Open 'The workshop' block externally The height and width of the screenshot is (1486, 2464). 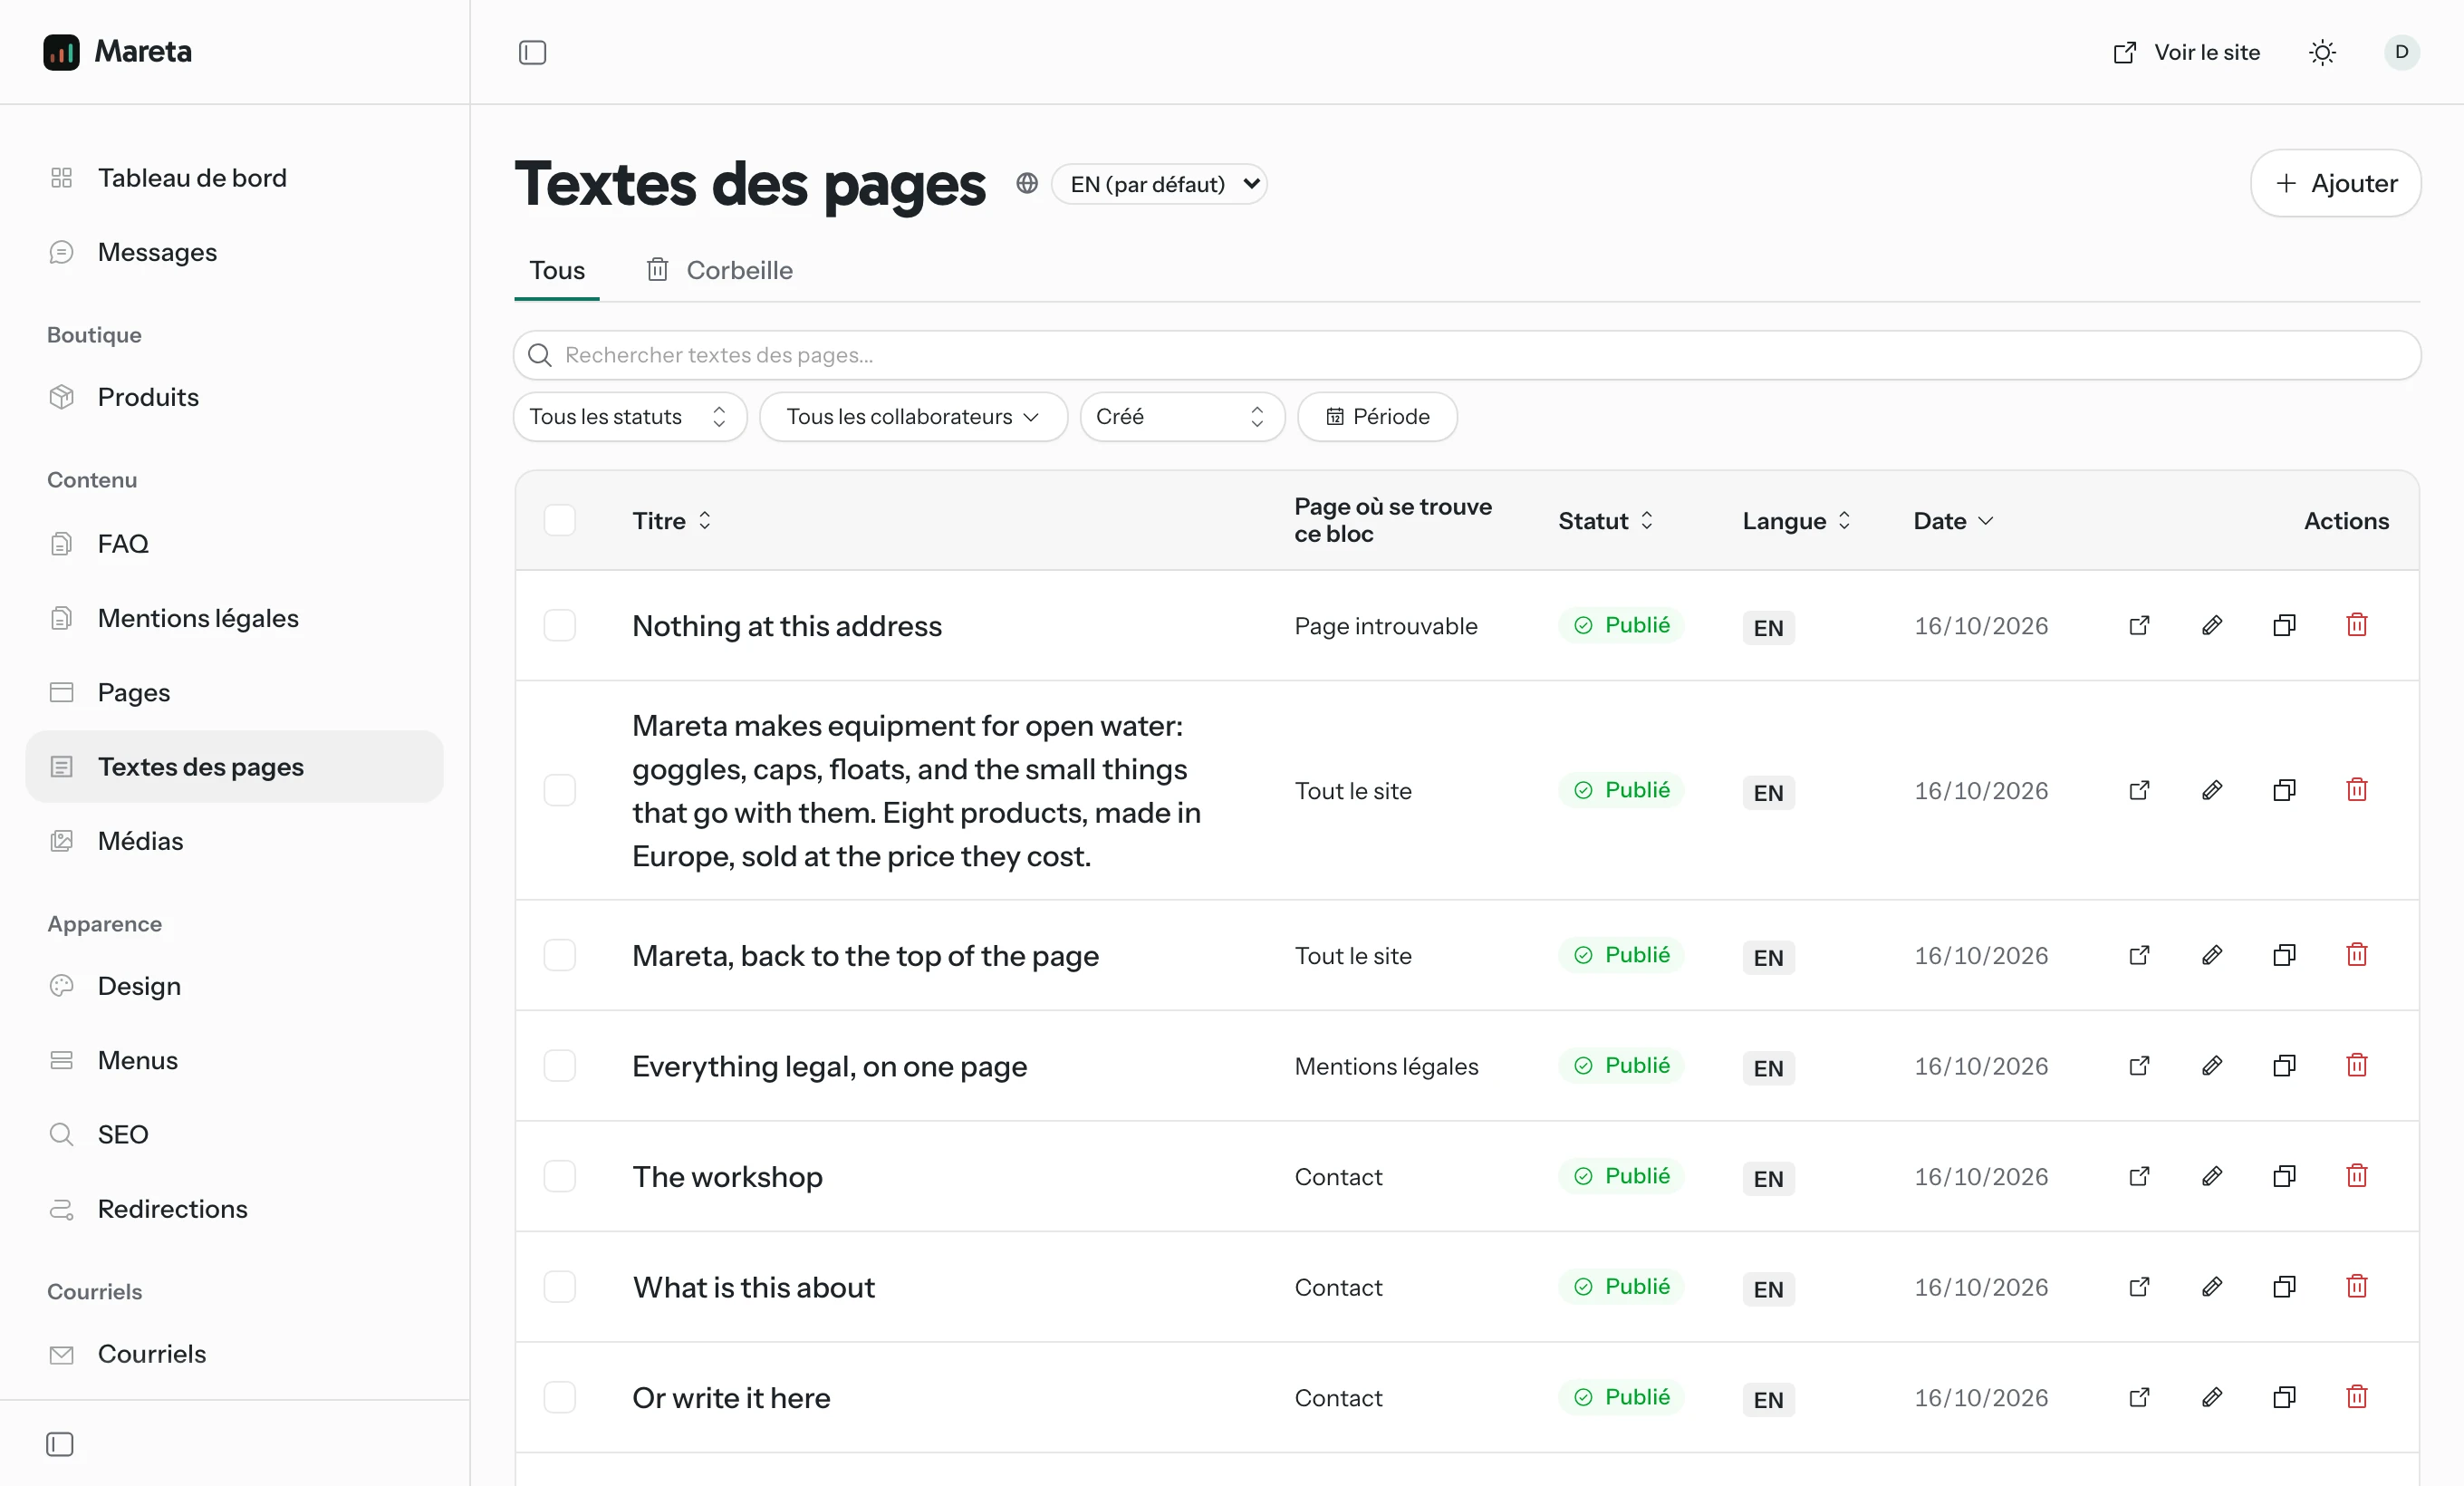pyautogui.click(x=2139, y=1177)
